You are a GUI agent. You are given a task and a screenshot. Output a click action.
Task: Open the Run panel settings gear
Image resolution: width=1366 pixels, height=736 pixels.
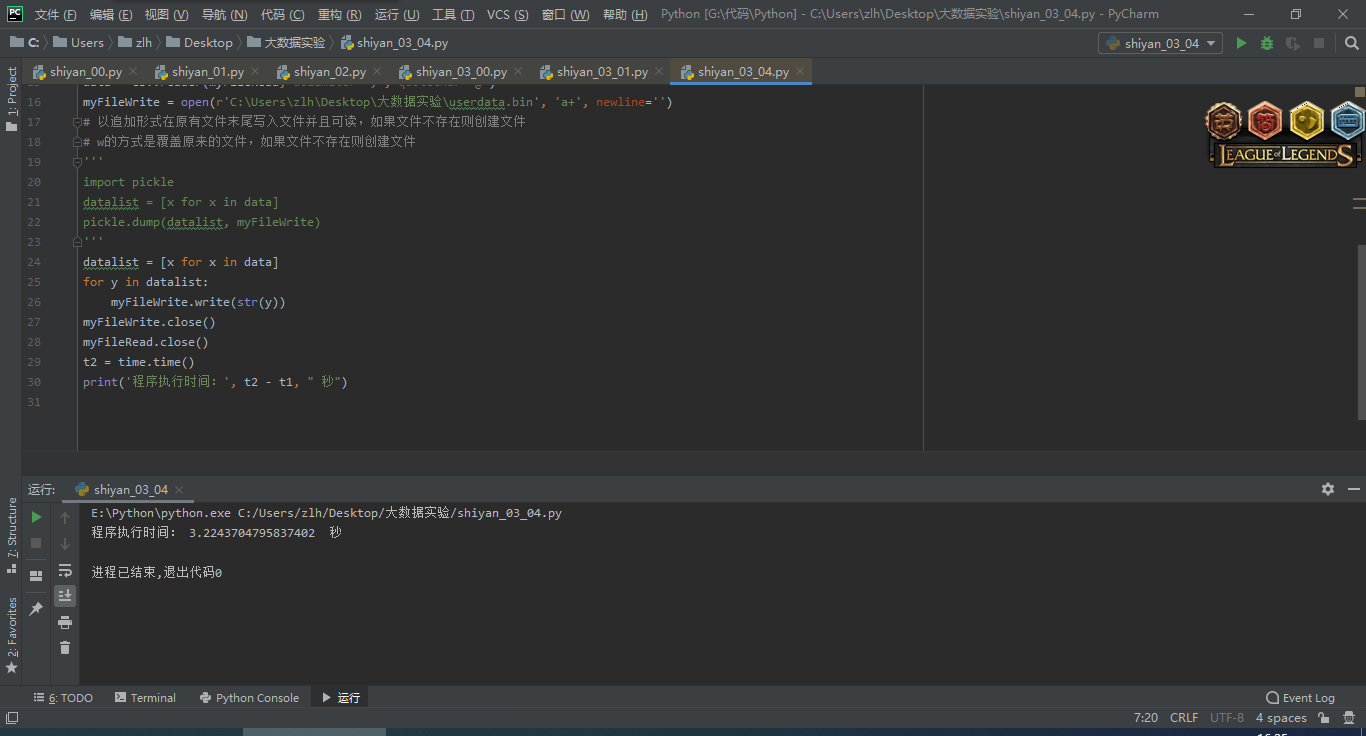(x=1327, y=489)
